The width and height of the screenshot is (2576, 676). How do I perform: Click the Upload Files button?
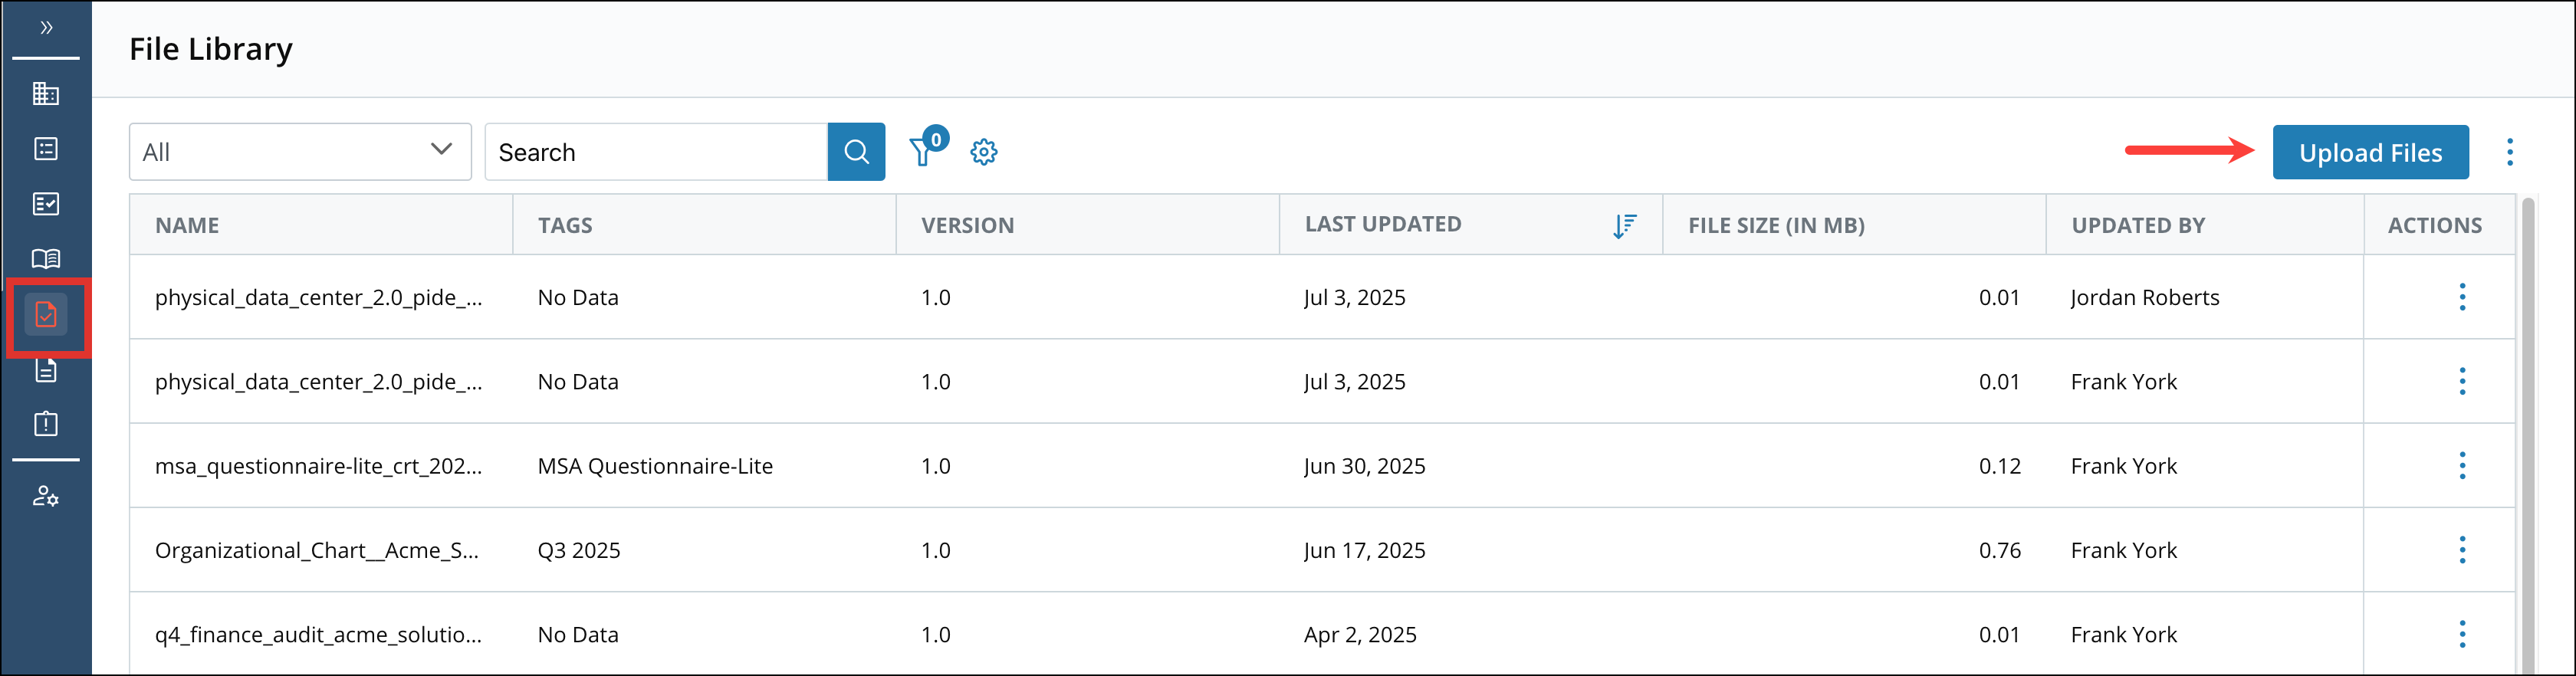(2371, 152)
